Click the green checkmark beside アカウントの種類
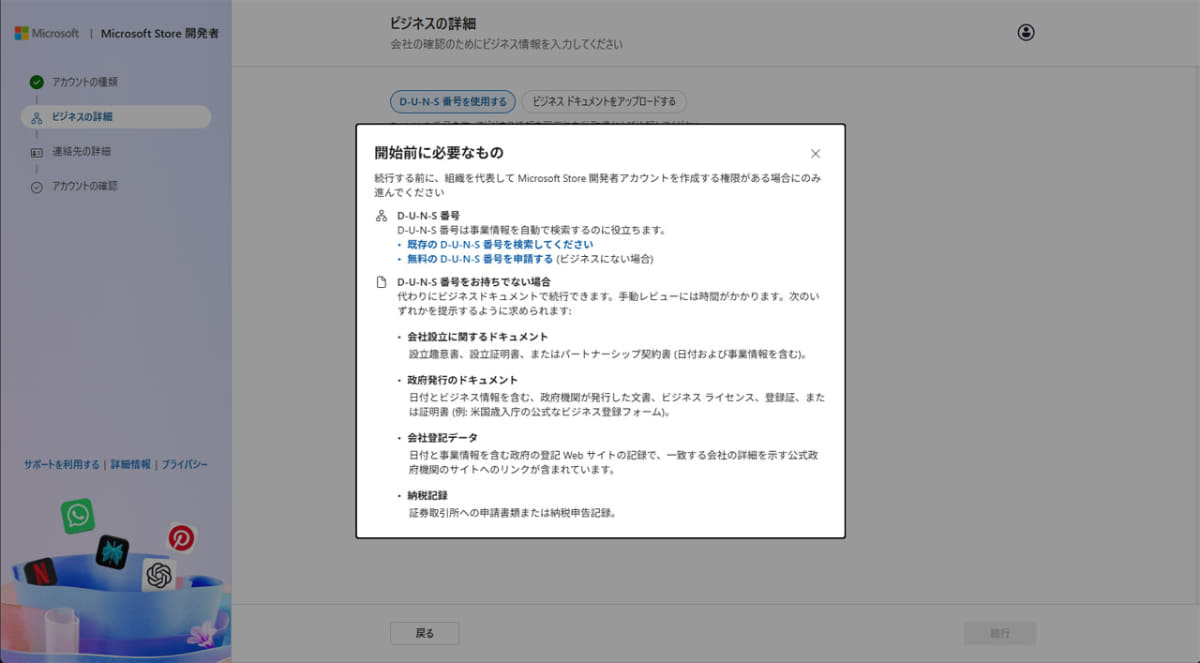Viewport: 1200px width, 663px height. 37,82
